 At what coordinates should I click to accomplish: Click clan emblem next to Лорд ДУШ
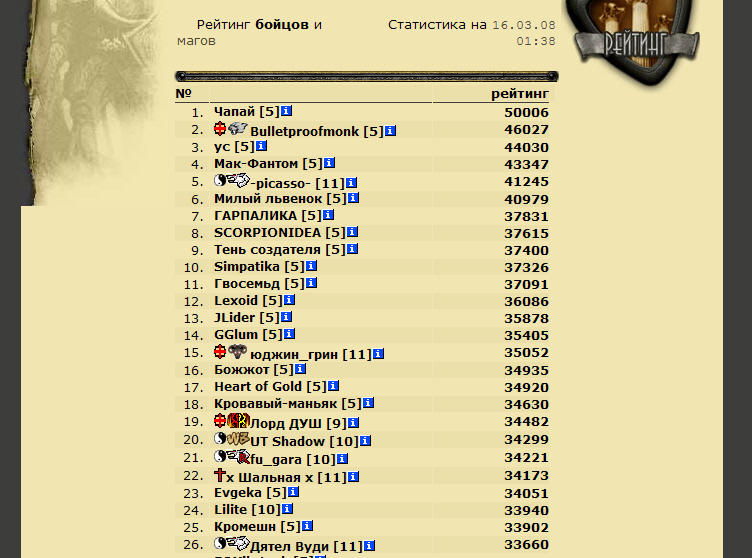(x=238, y=421)
